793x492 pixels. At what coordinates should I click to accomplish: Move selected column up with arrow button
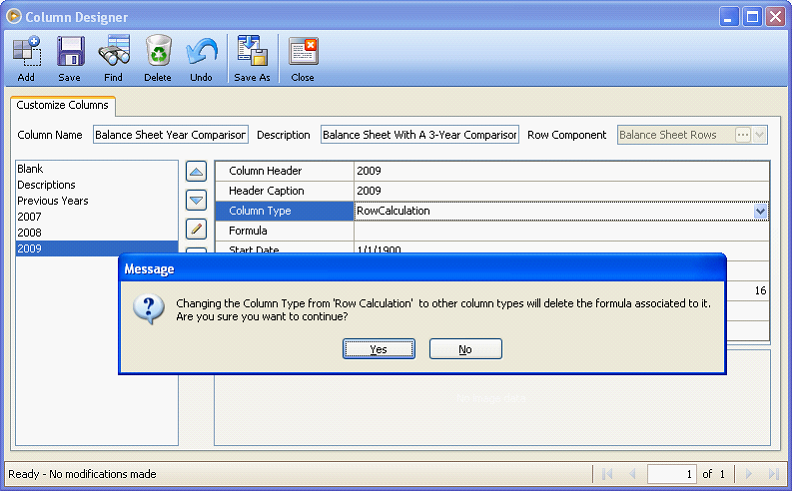[196, 172]
